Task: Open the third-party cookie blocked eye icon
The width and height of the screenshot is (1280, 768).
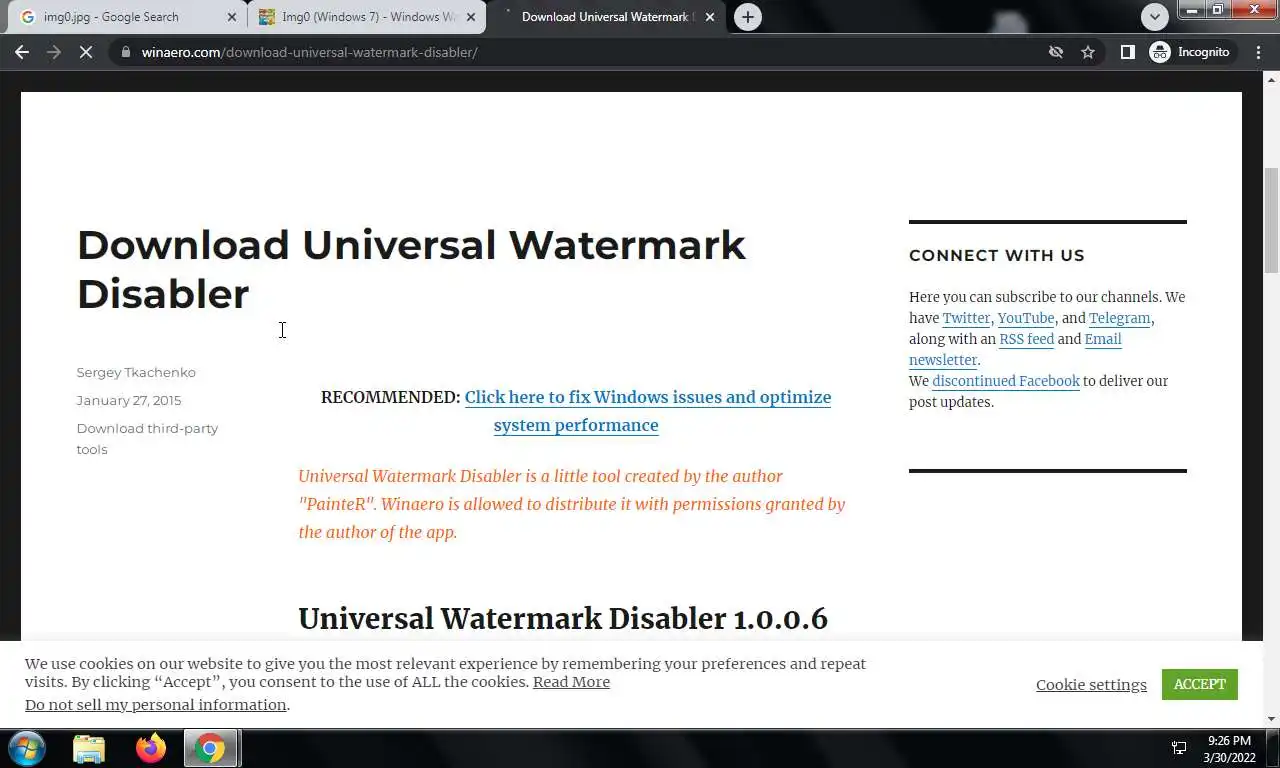Action: coord(1056,52)
